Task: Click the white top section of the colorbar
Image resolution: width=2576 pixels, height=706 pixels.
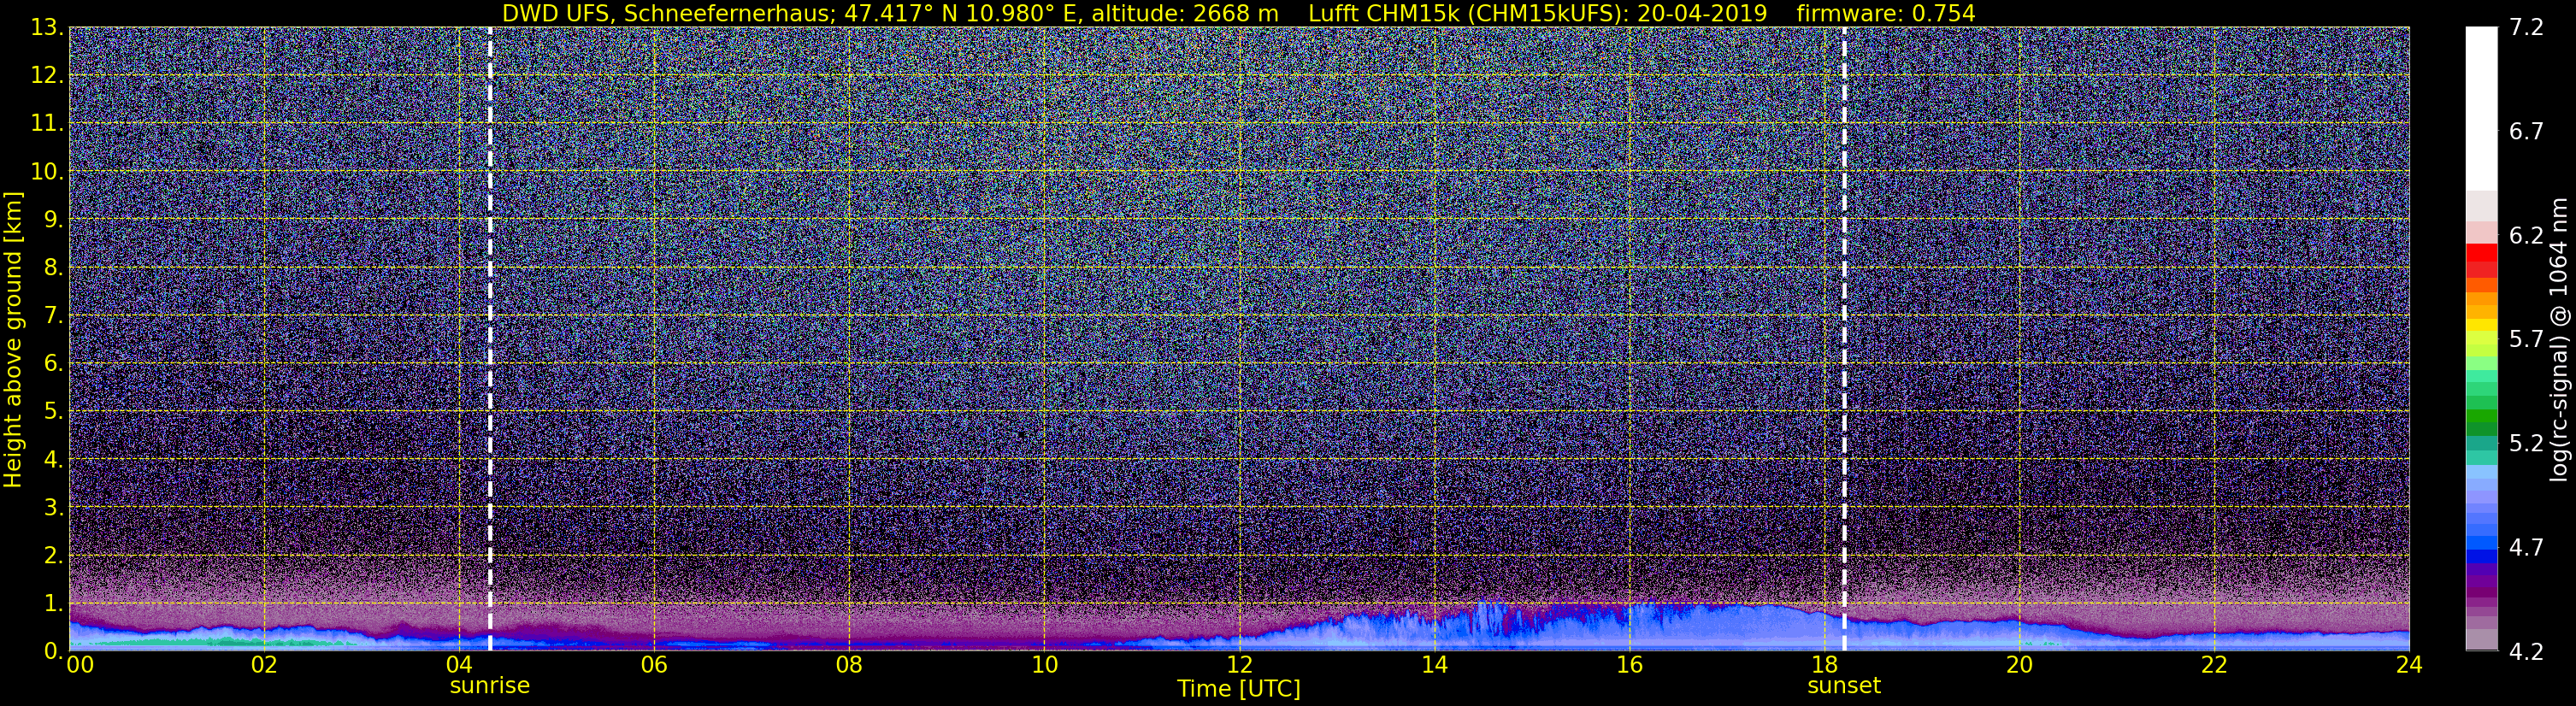Action: click(x=2481, y=108)
